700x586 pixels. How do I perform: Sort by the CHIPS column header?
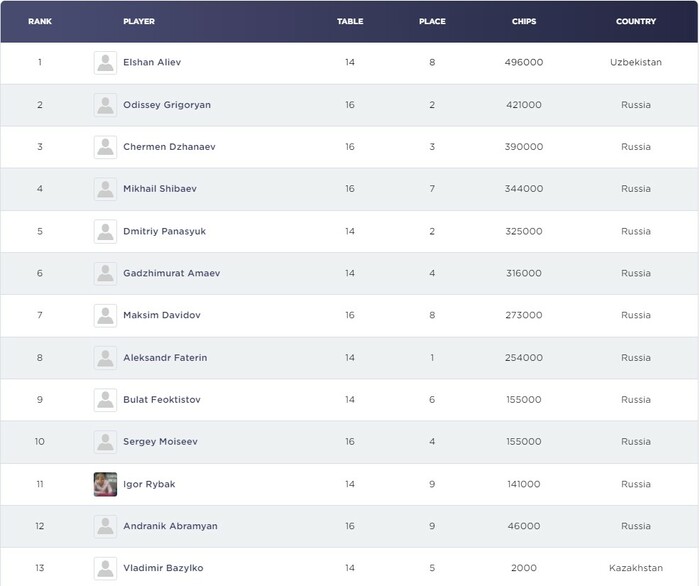524,21
